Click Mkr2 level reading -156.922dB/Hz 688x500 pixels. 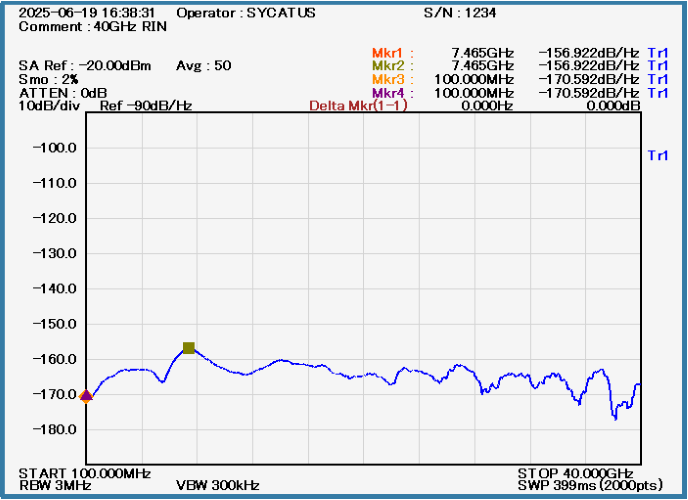click(588, 66)
